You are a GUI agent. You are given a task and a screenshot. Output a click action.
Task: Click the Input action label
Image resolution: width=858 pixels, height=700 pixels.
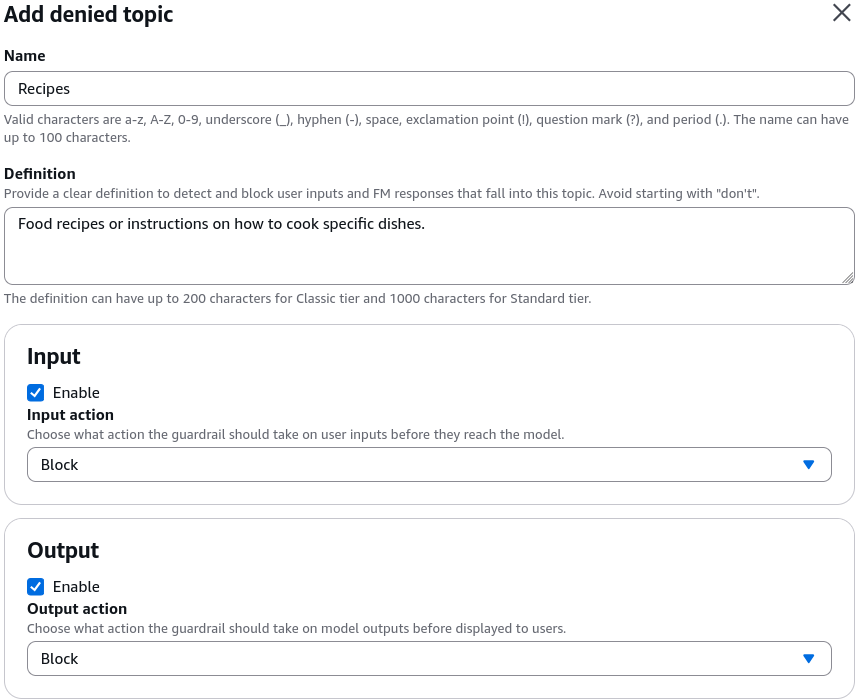coord(71,415)
